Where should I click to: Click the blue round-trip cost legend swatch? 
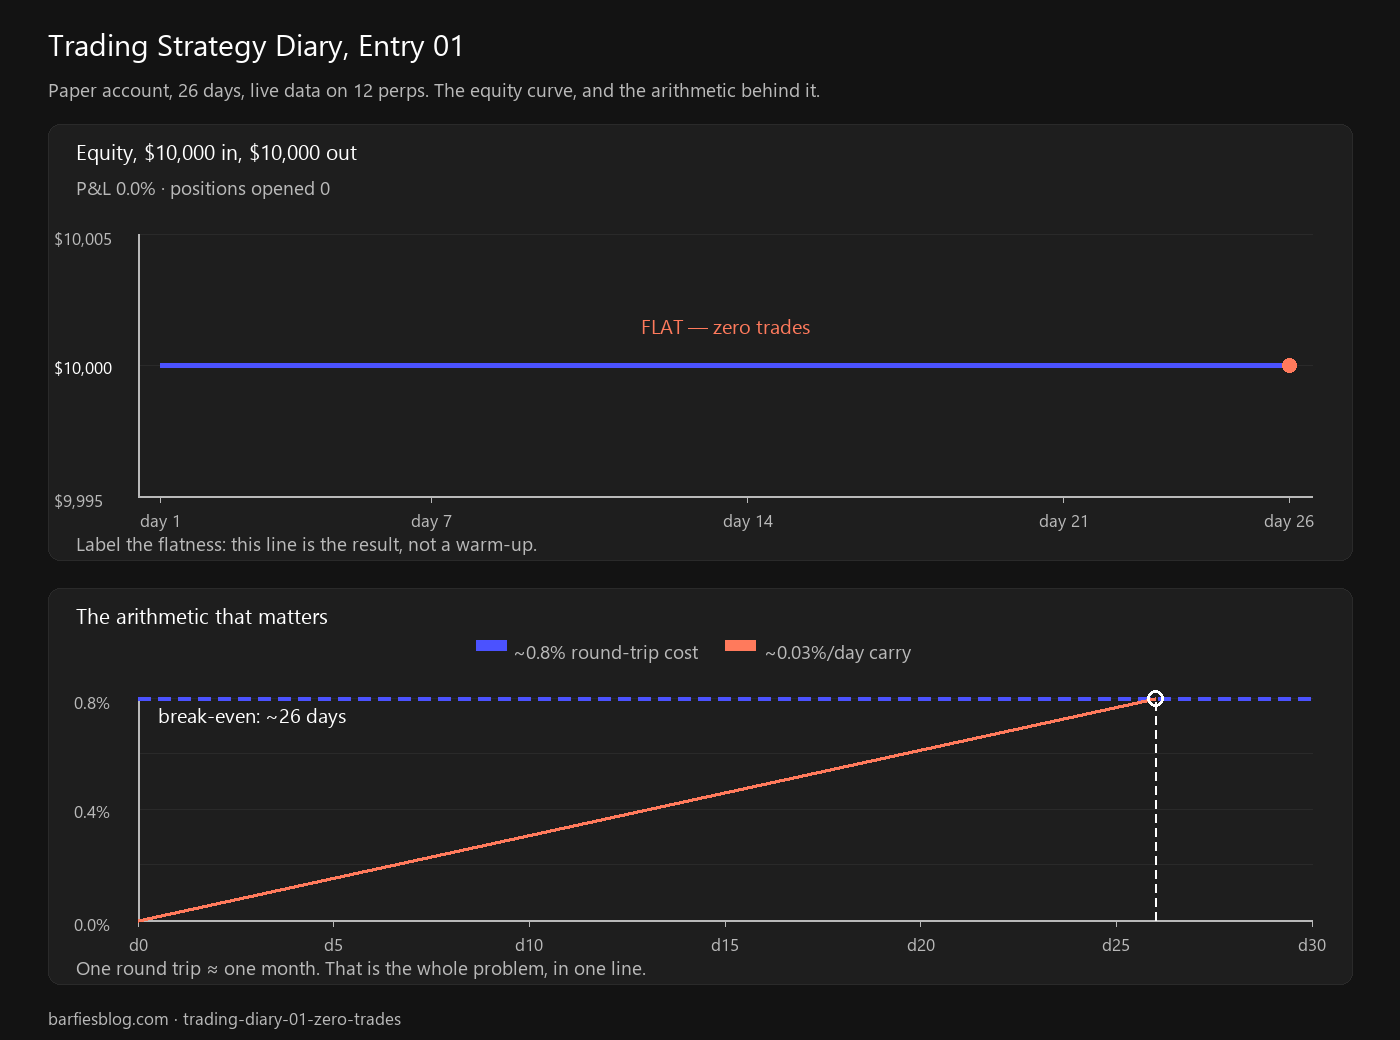[x=491, y=645]
